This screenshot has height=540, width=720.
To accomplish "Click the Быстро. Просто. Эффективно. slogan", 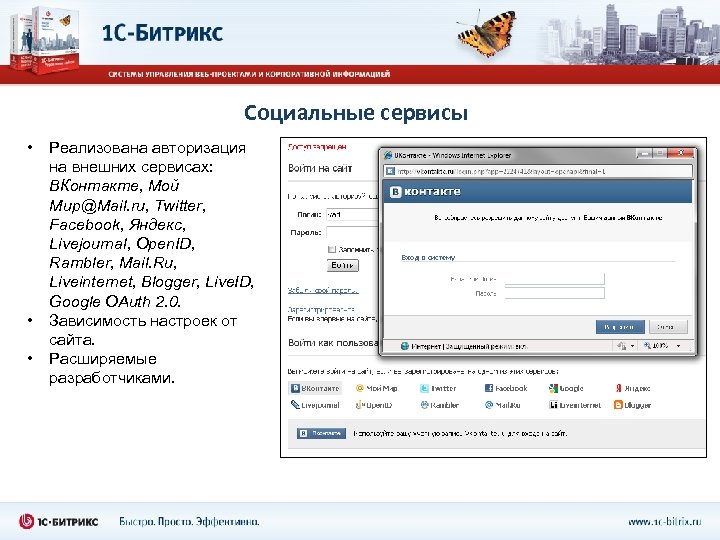I will 189,522.
